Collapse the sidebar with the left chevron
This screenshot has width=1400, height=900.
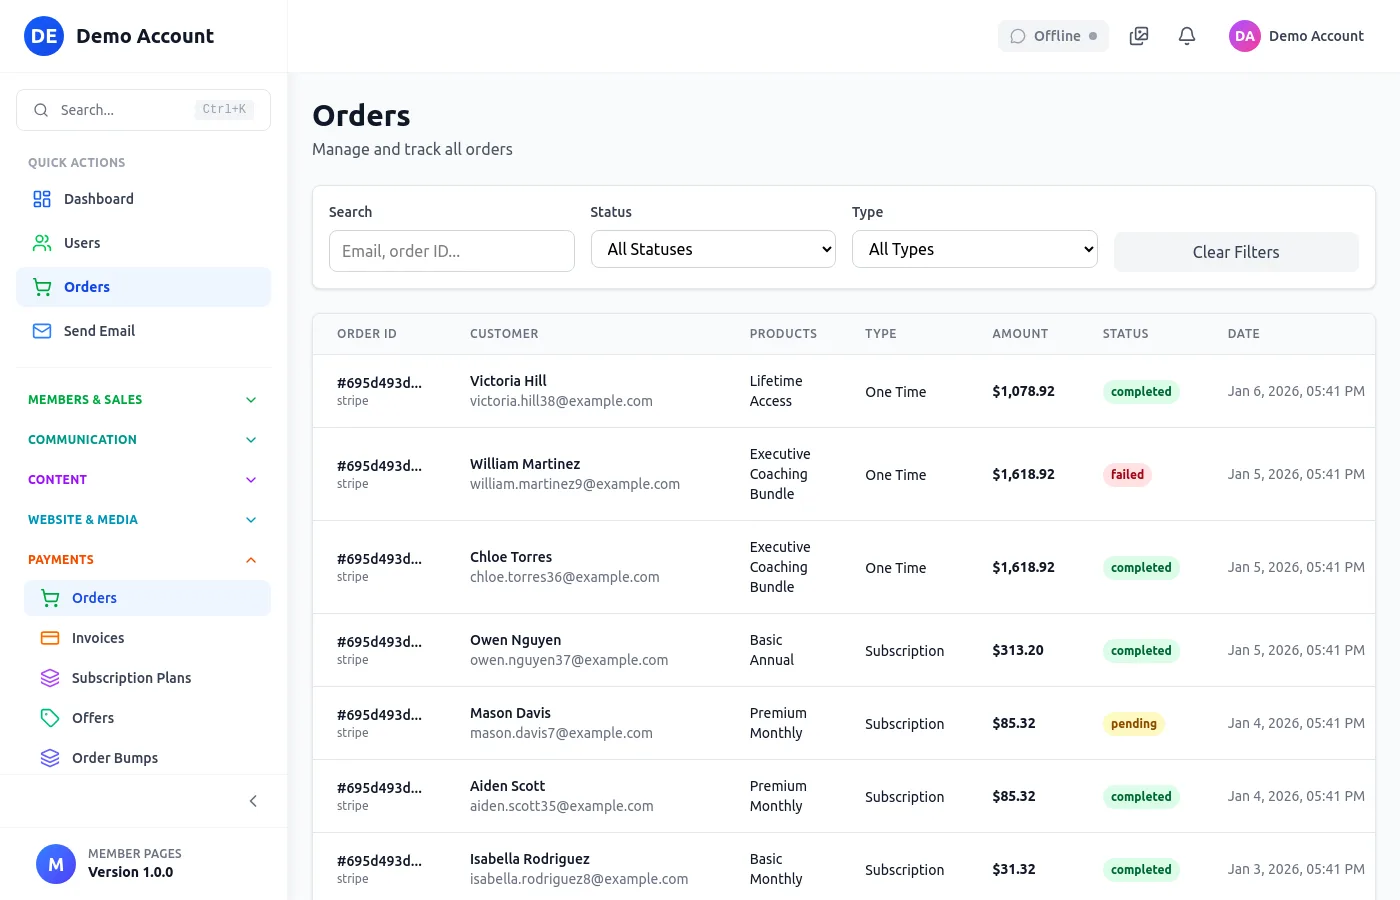(253, 801)
